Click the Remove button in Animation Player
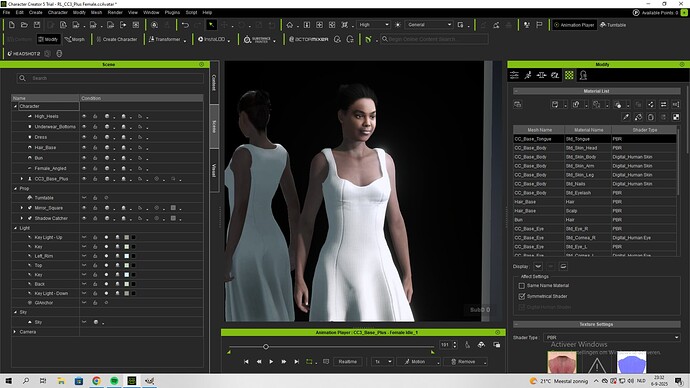 466,362
